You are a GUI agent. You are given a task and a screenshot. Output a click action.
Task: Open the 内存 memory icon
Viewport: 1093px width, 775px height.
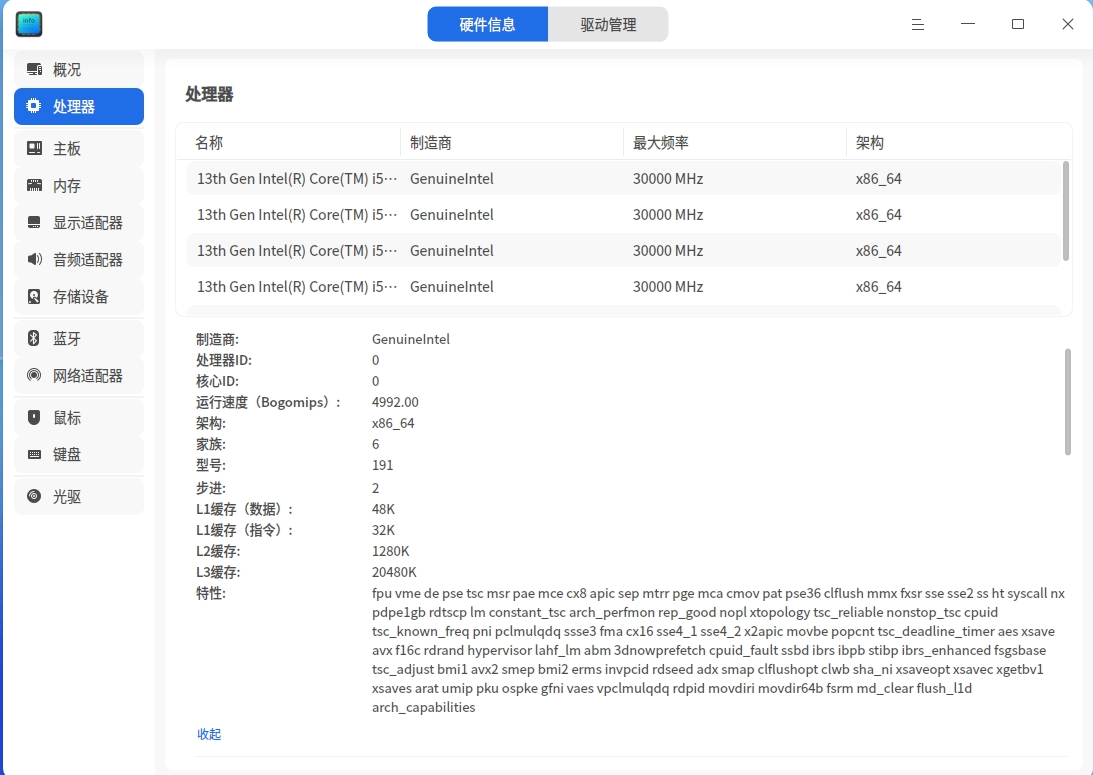(34, 185)
